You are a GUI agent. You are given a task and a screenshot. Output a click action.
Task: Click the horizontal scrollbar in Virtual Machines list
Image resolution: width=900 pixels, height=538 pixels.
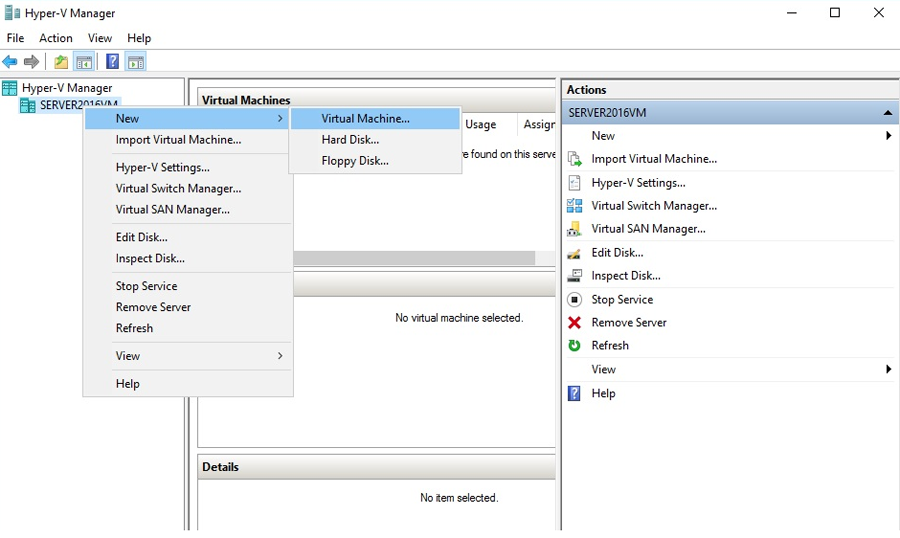414,258
